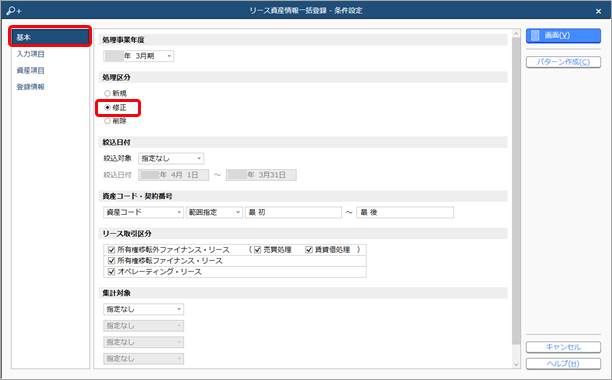This screenshot has height=380, width=612.
Task: Click the キャンセル button
Action: pos(563,347)
